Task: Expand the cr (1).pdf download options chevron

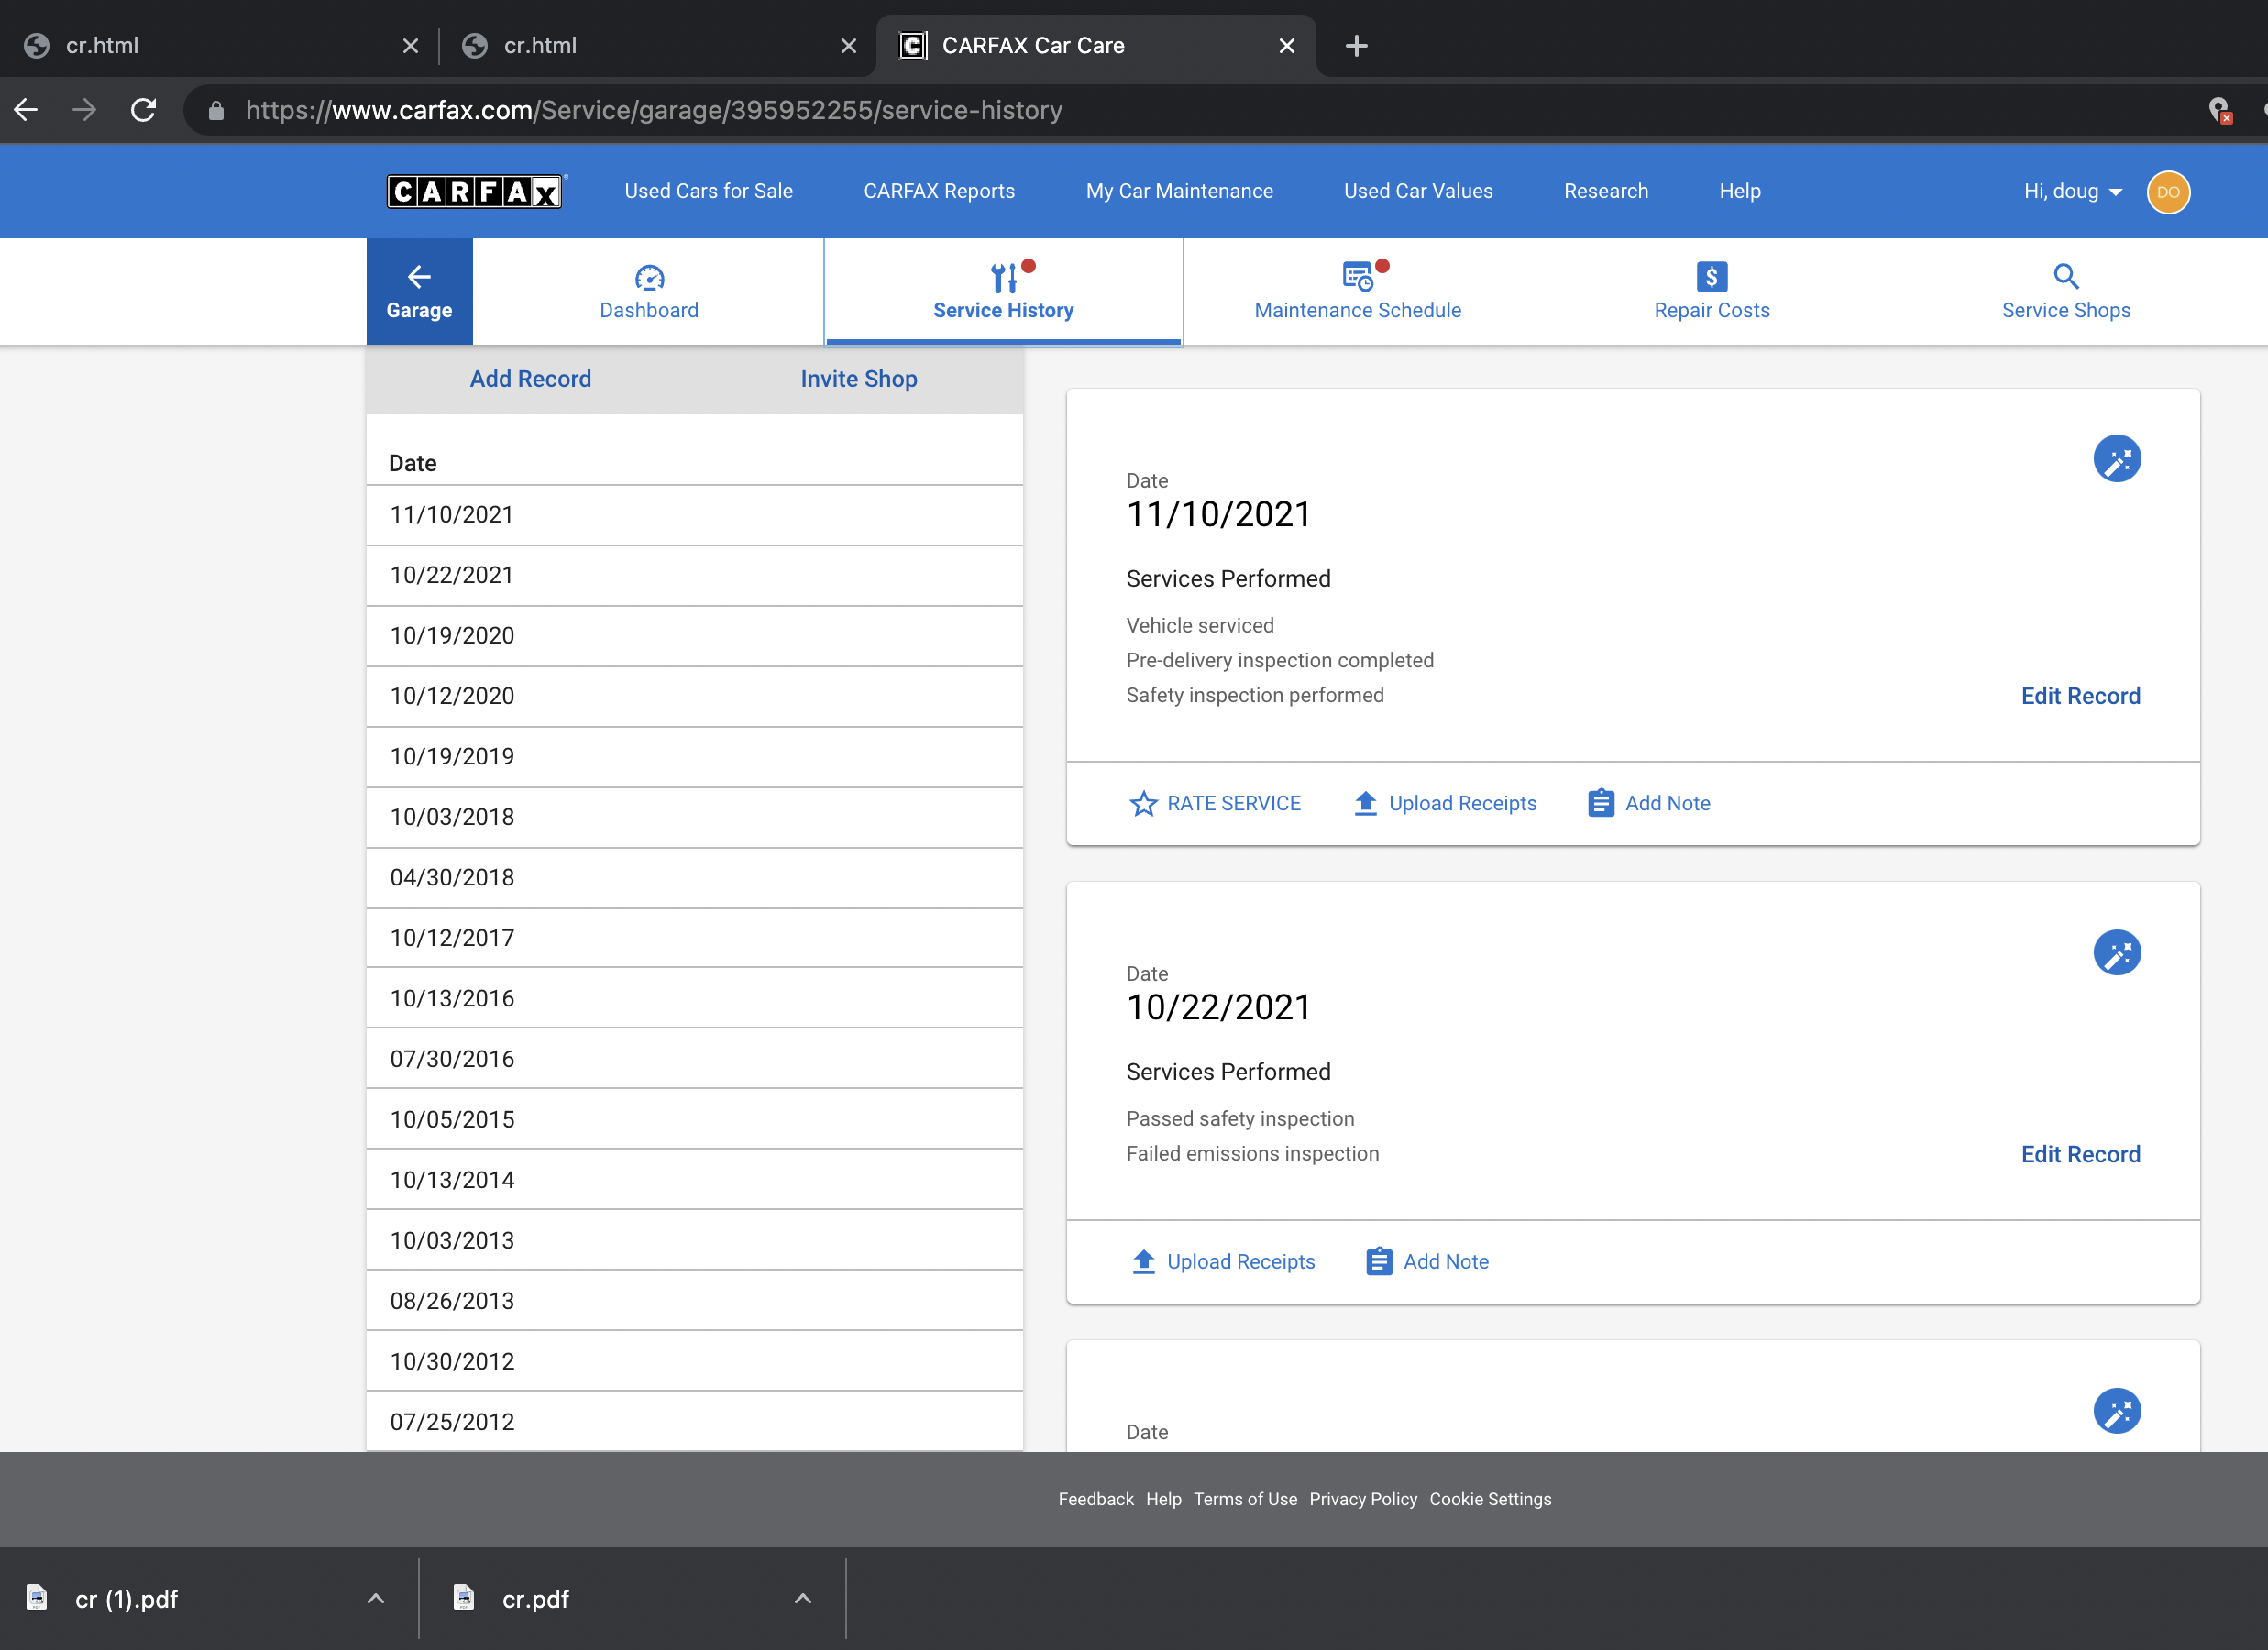Action: (x=376, y=1599)
